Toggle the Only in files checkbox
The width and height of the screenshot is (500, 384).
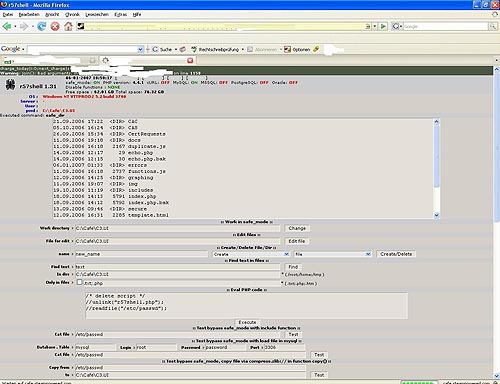pyautogui.click(x=79, y=282)
